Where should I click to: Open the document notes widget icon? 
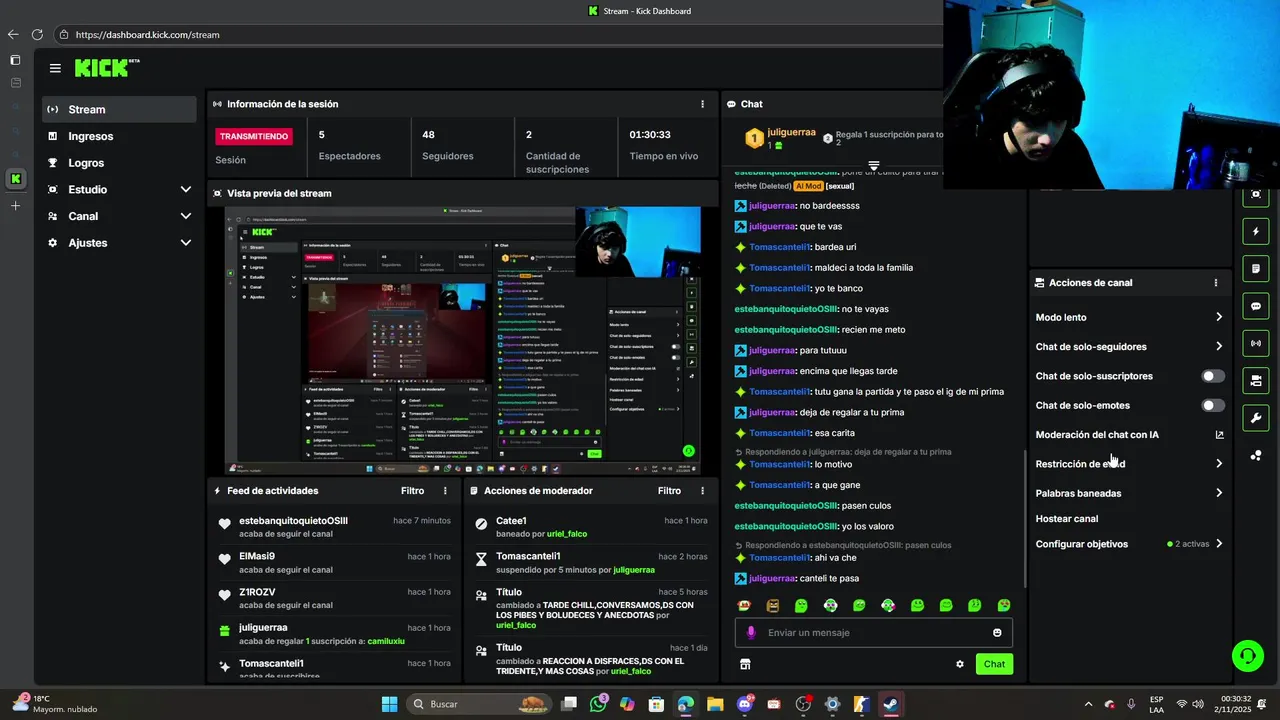point(1256,269)
